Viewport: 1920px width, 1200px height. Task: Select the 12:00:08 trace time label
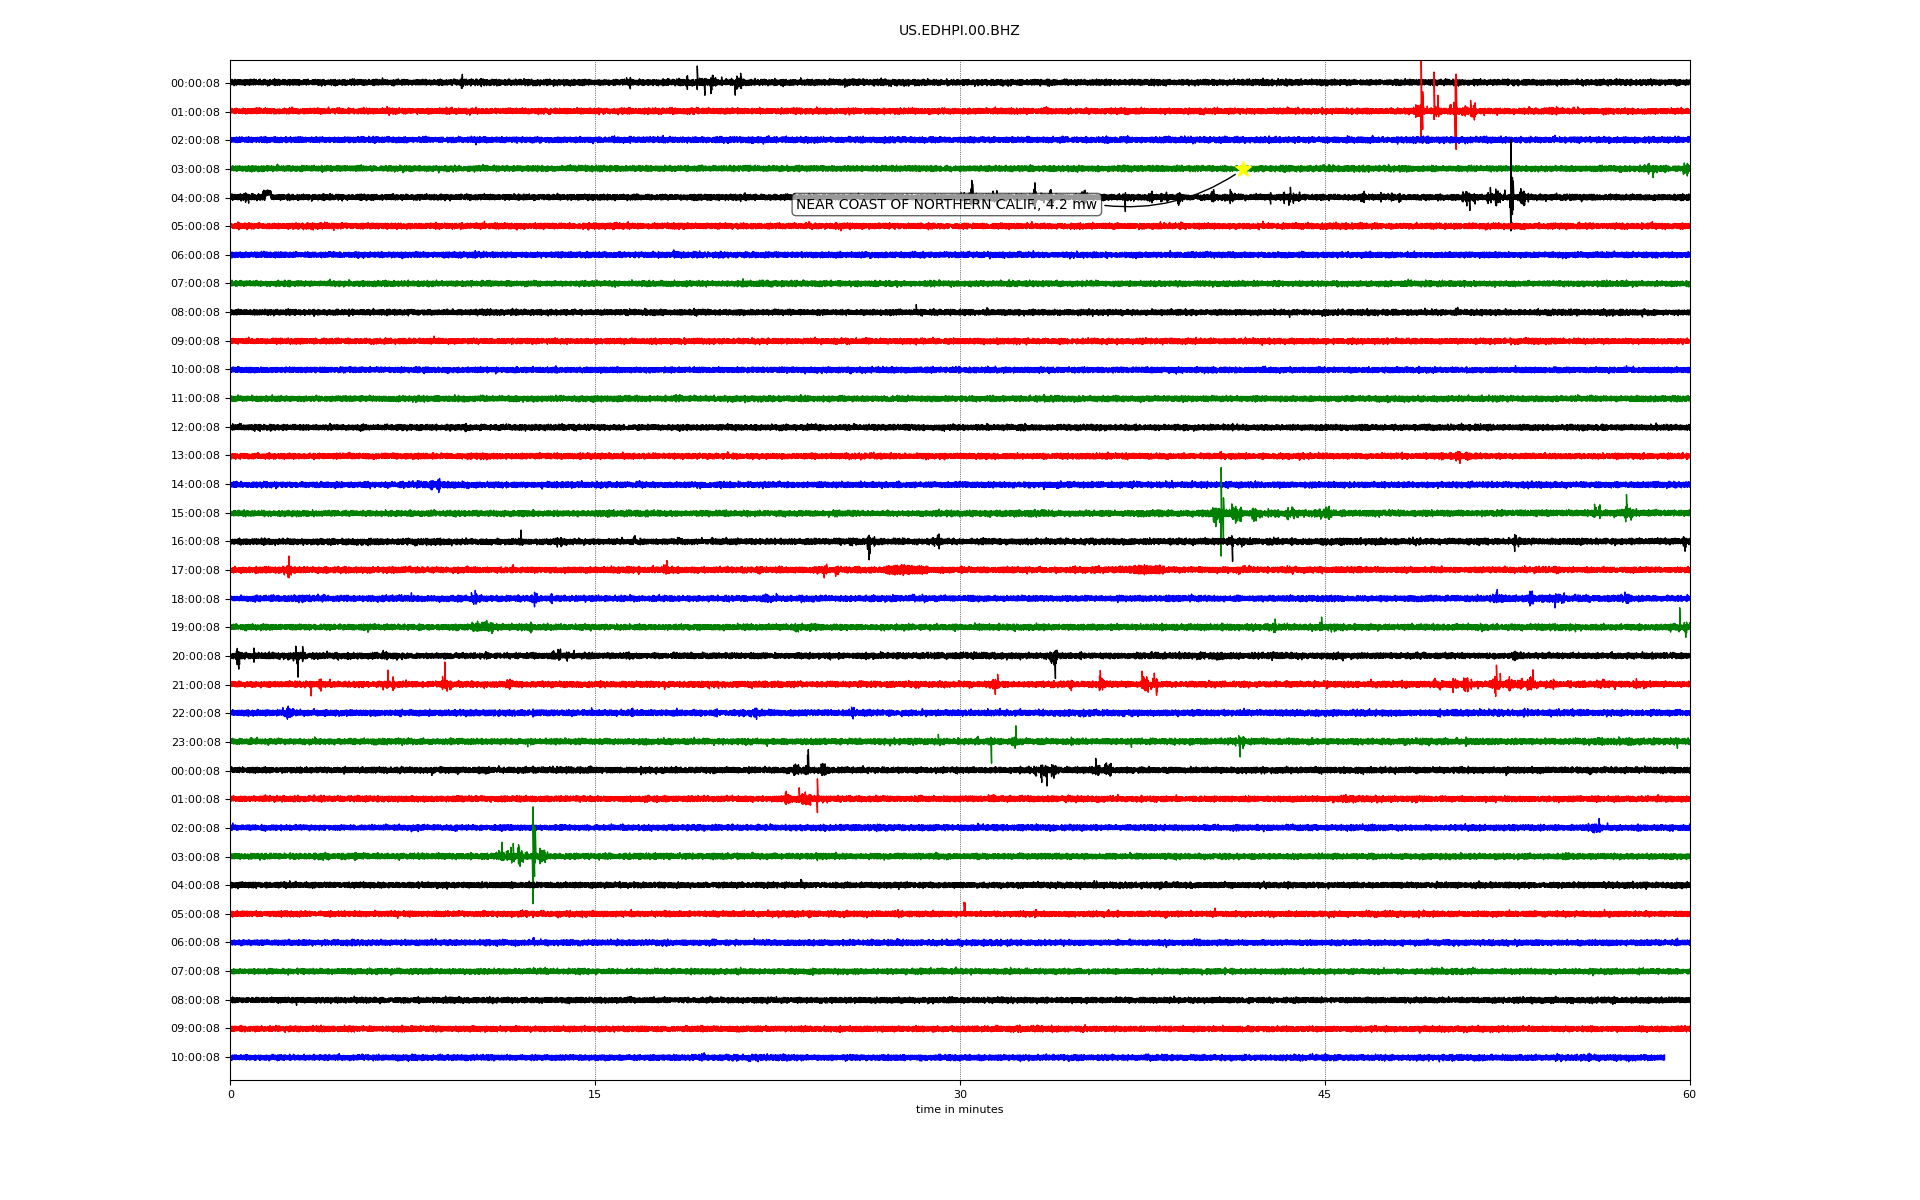pyautogui.click(x=195, y=428)
